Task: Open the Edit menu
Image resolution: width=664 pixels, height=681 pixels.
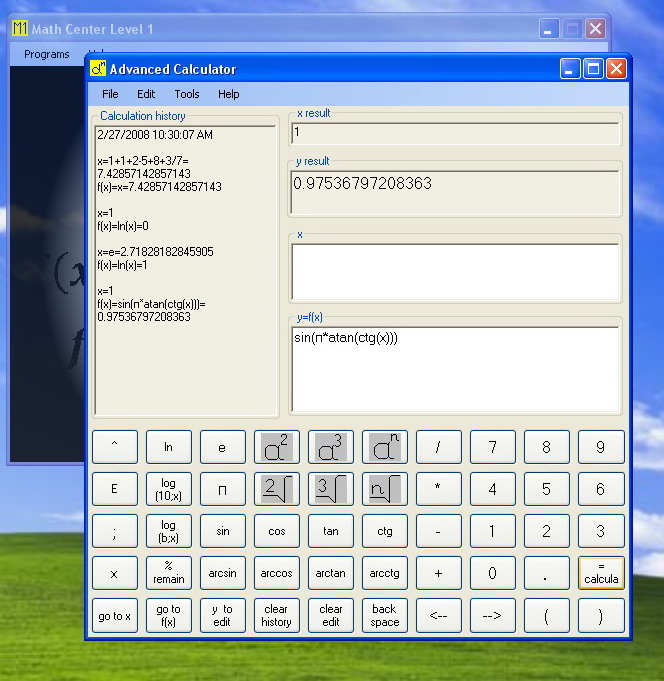Action: tap(146, 94)
